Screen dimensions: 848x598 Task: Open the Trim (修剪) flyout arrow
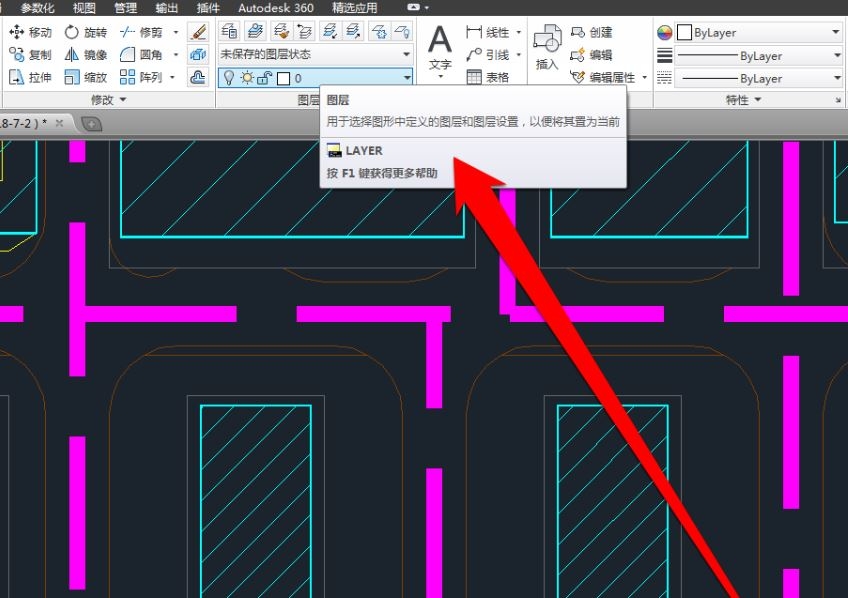point(176,32)
